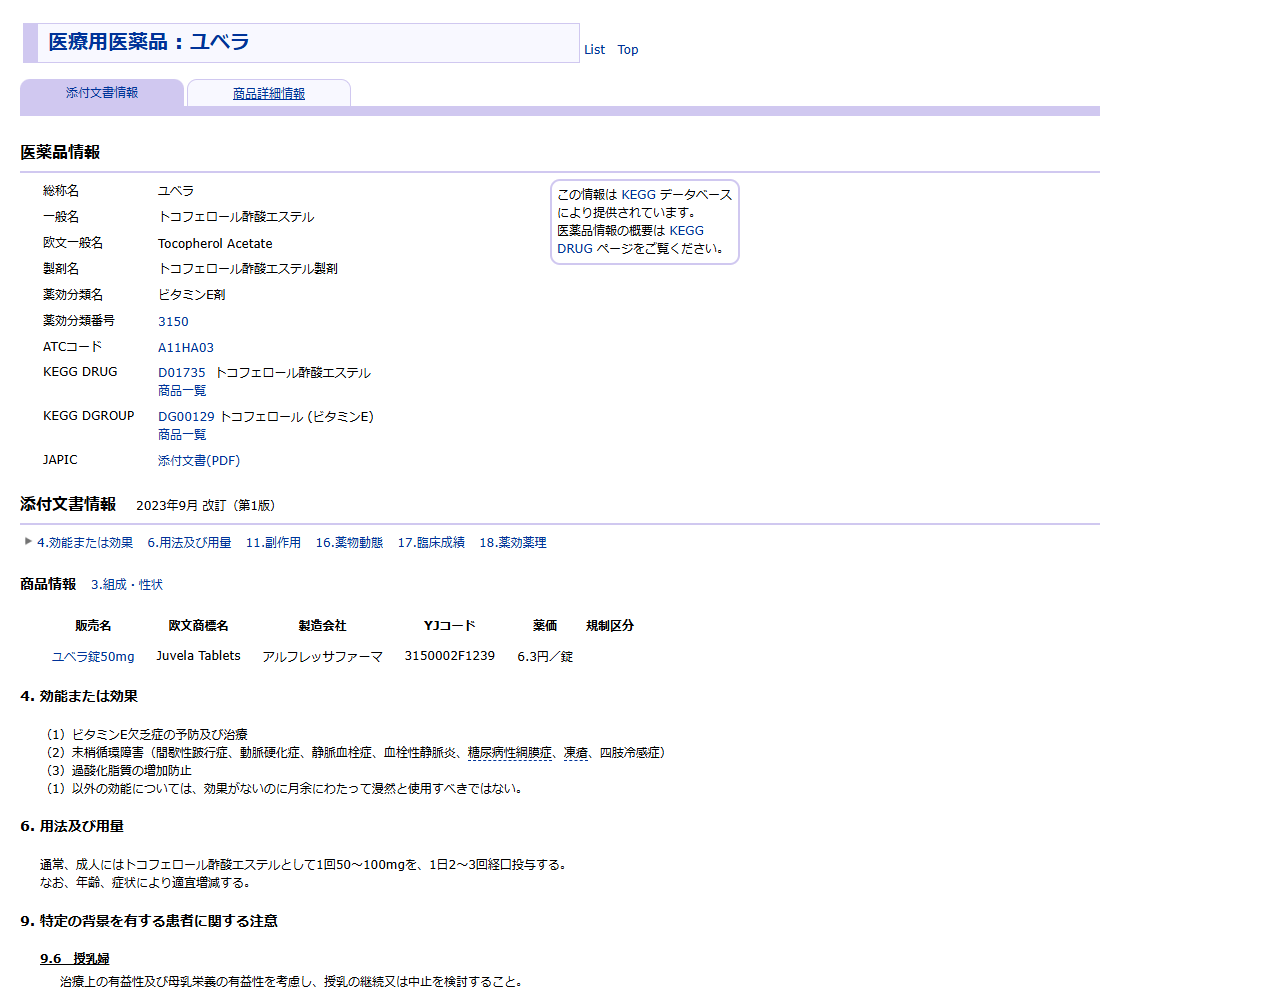Open KEGG DRUG link in the info box
Screen dimensions: 1280x1000
pyautogui.click(x=630, y=239)
